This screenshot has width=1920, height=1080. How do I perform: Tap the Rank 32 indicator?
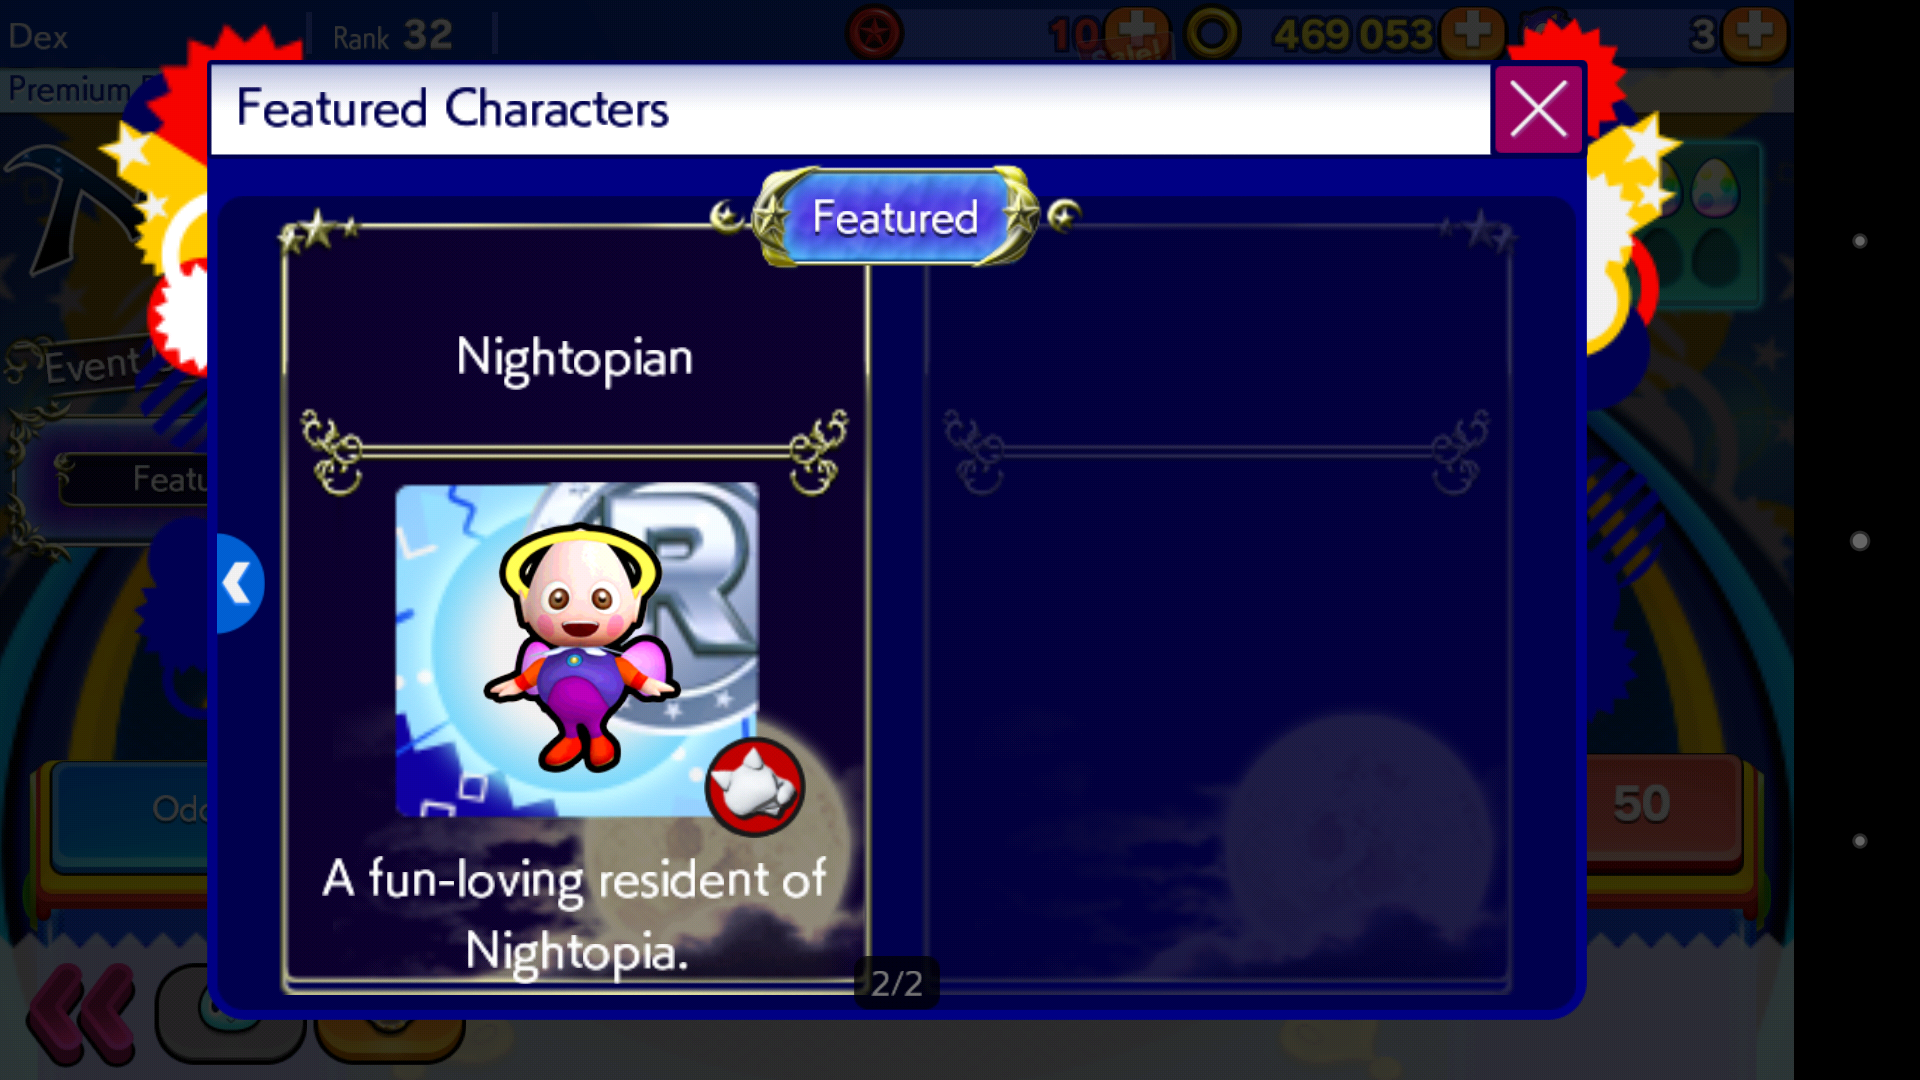(393, 36)
